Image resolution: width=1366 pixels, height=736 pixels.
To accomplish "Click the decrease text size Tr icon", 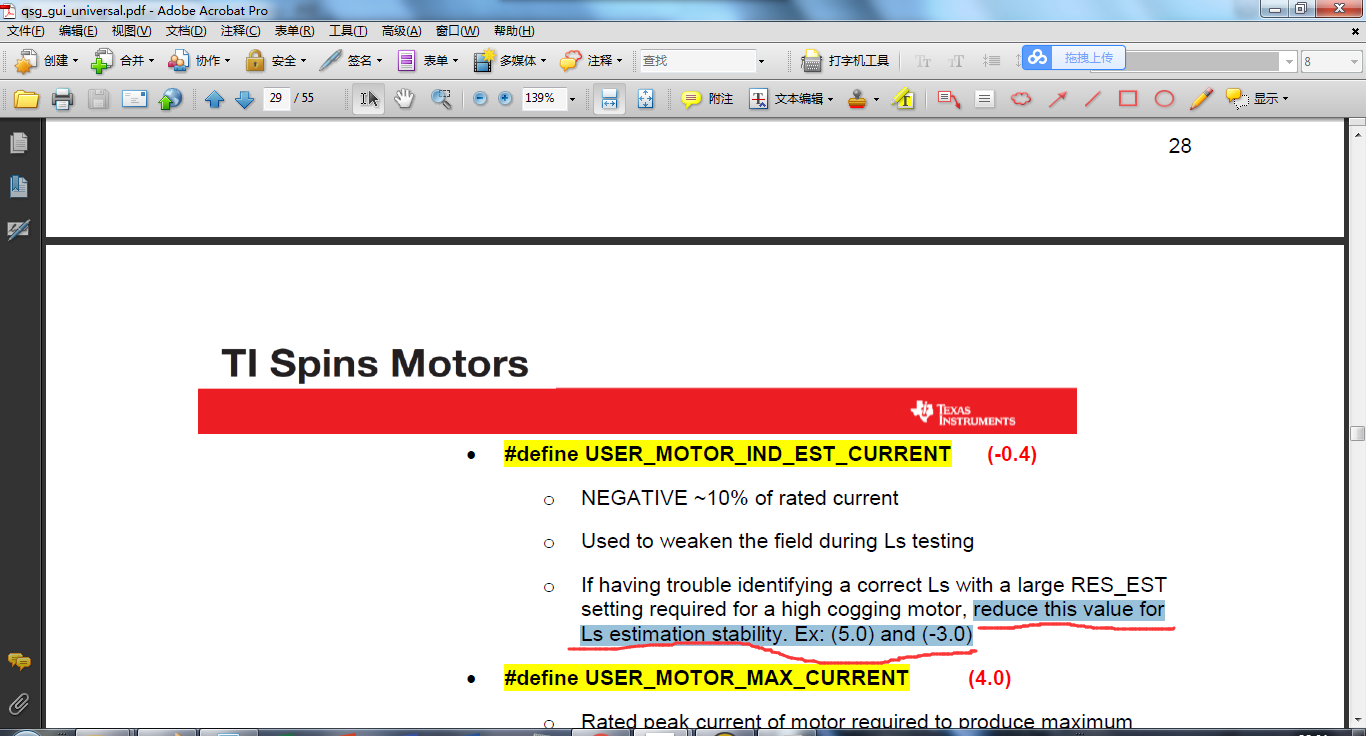I will [923, 61].
